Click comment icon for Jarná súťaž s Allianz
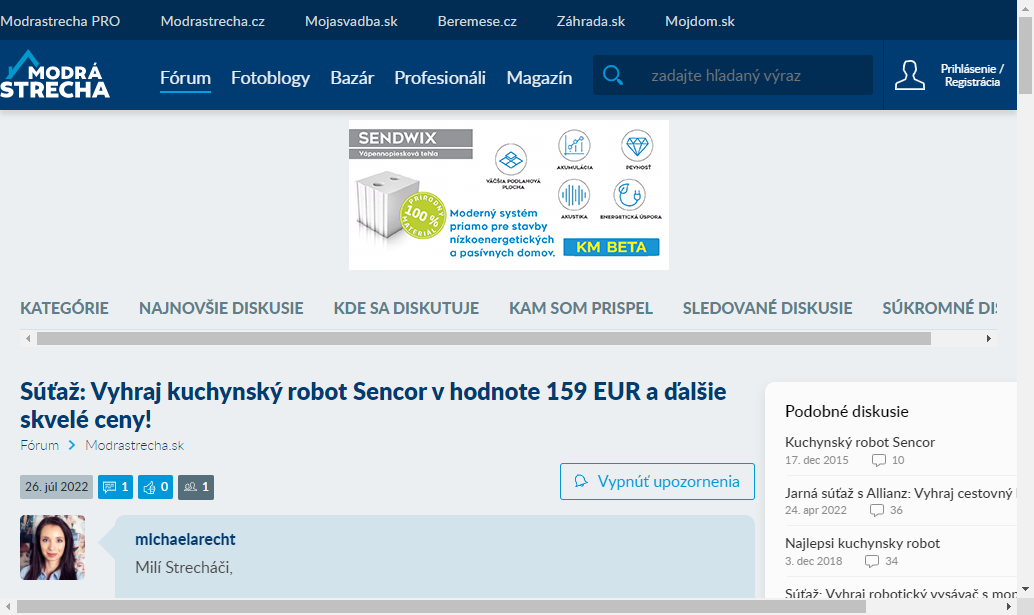Viewport: 1034px width, 615px height. tap(876, 510)
